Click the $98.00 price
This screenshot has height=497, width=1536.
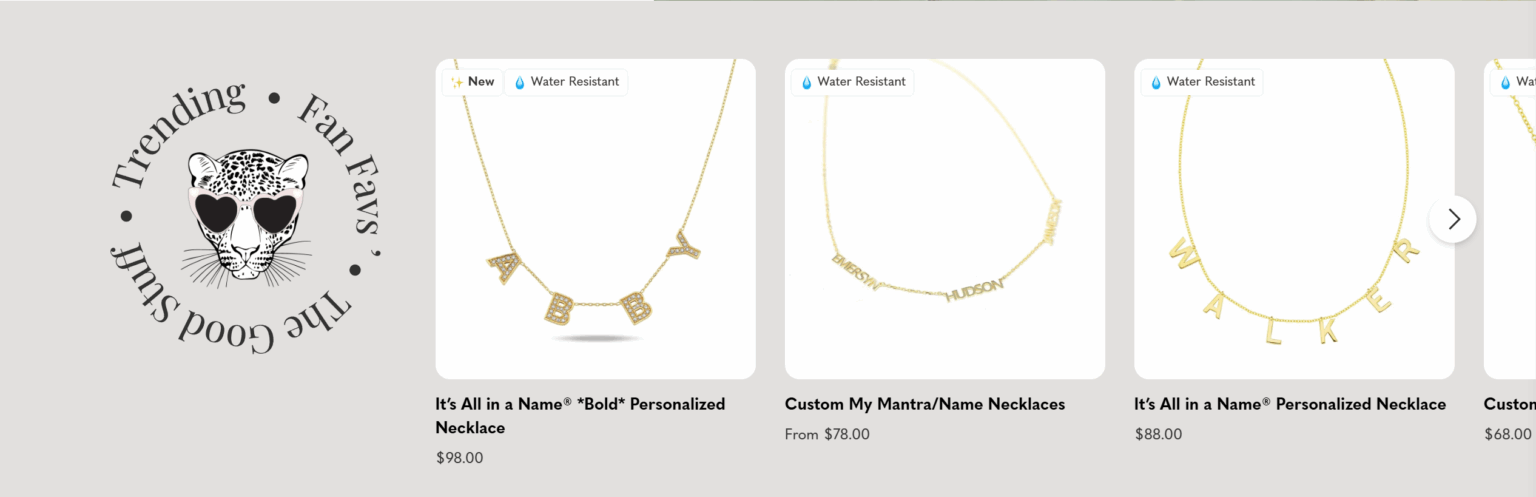tap(459, 458)
